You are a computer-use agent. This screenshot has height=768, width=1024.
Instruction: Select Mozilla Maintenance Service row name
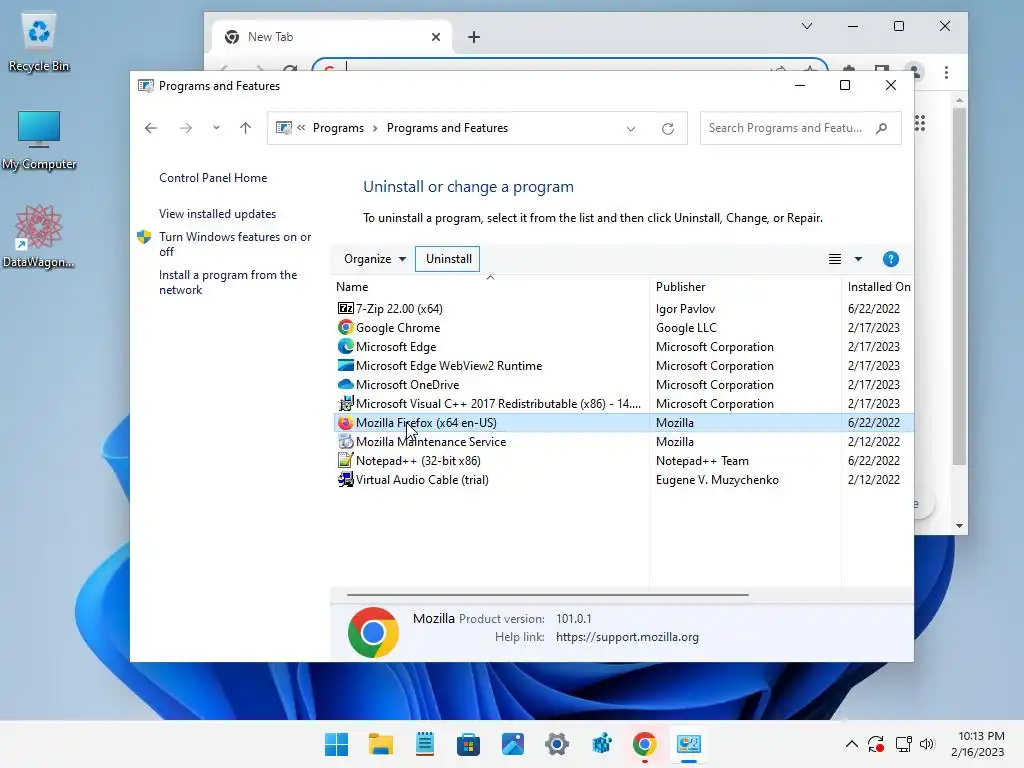point(430,441)
